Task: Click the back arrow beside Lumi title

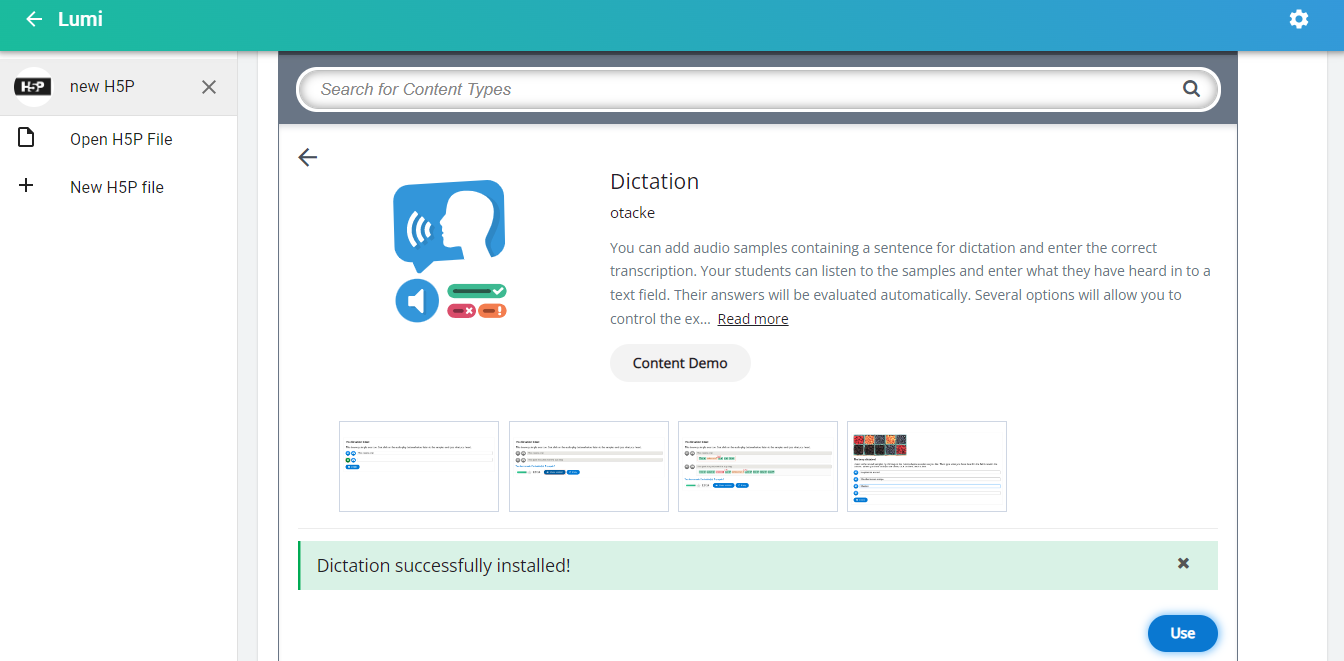Action: pyautogui.click(x=34, y=19)
